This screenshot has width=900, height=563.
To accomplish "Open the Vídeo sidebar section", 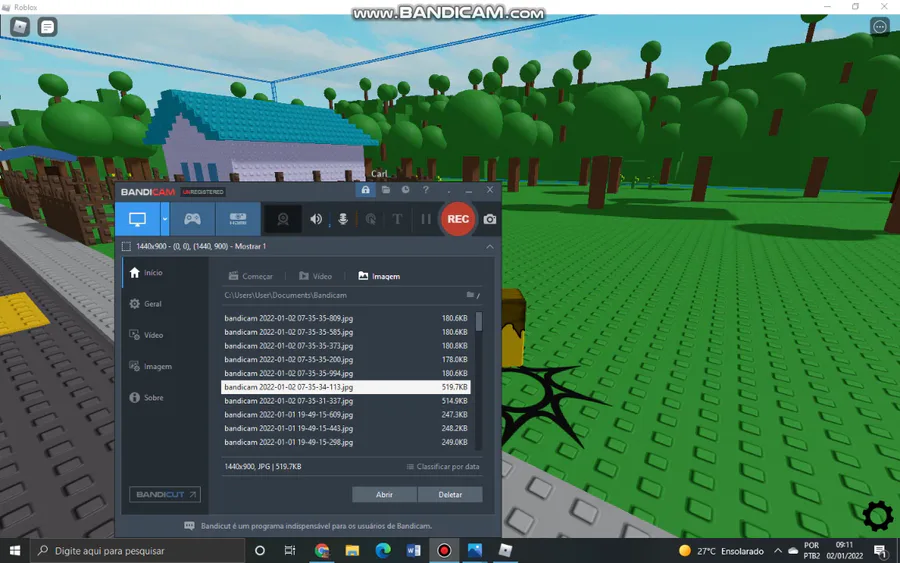I will 146,335.
